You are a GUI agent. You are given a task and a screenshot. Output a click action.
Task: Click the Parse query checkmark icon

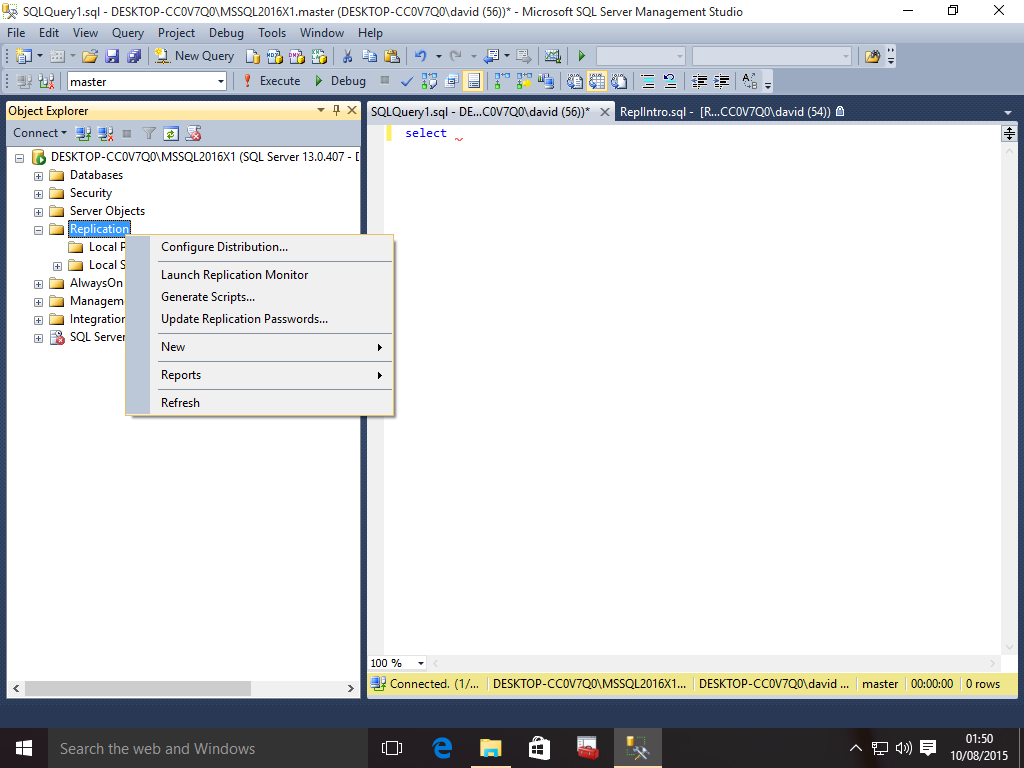[407, 81]
